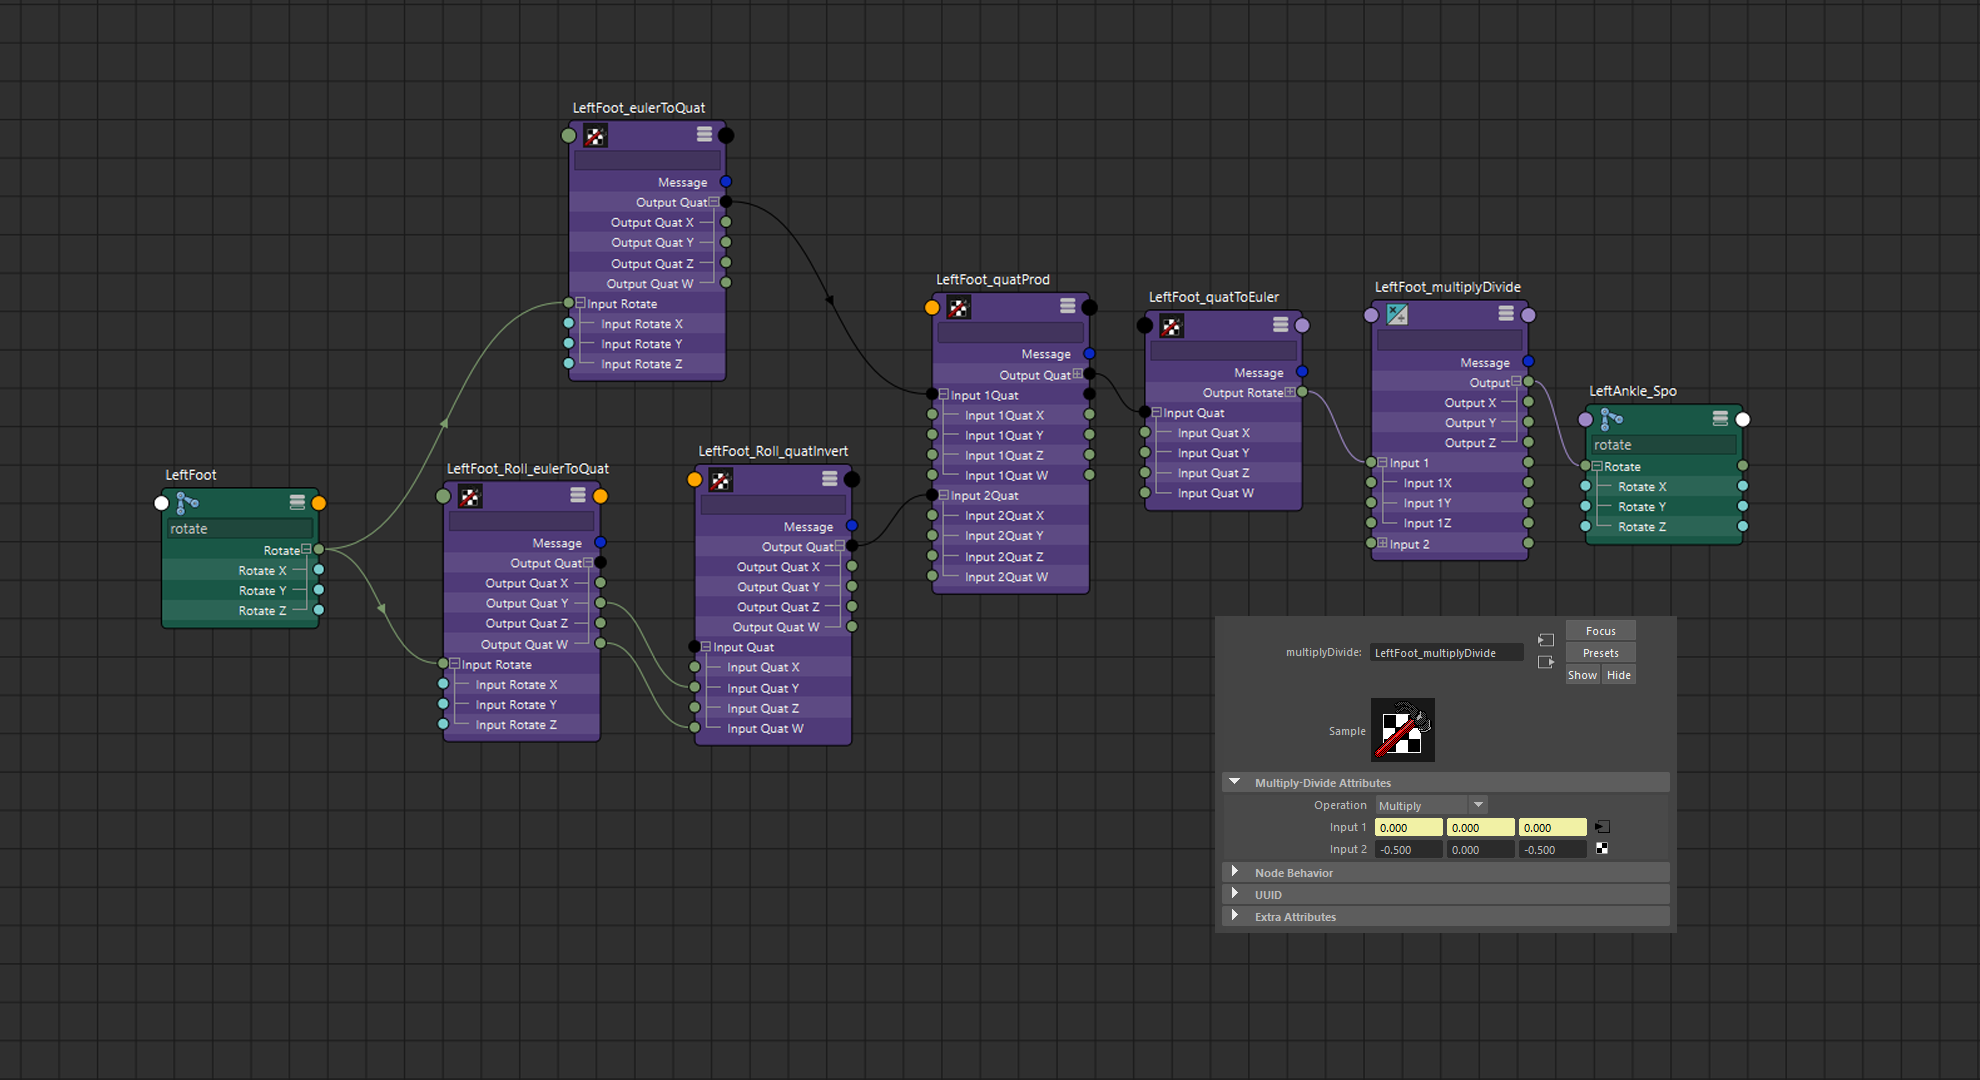The height and width of the screenshot is (1080, 1980).
Task: Toggle the LeftFoot_quatProd node view mode icon
Action: (x=1068, y=306)
